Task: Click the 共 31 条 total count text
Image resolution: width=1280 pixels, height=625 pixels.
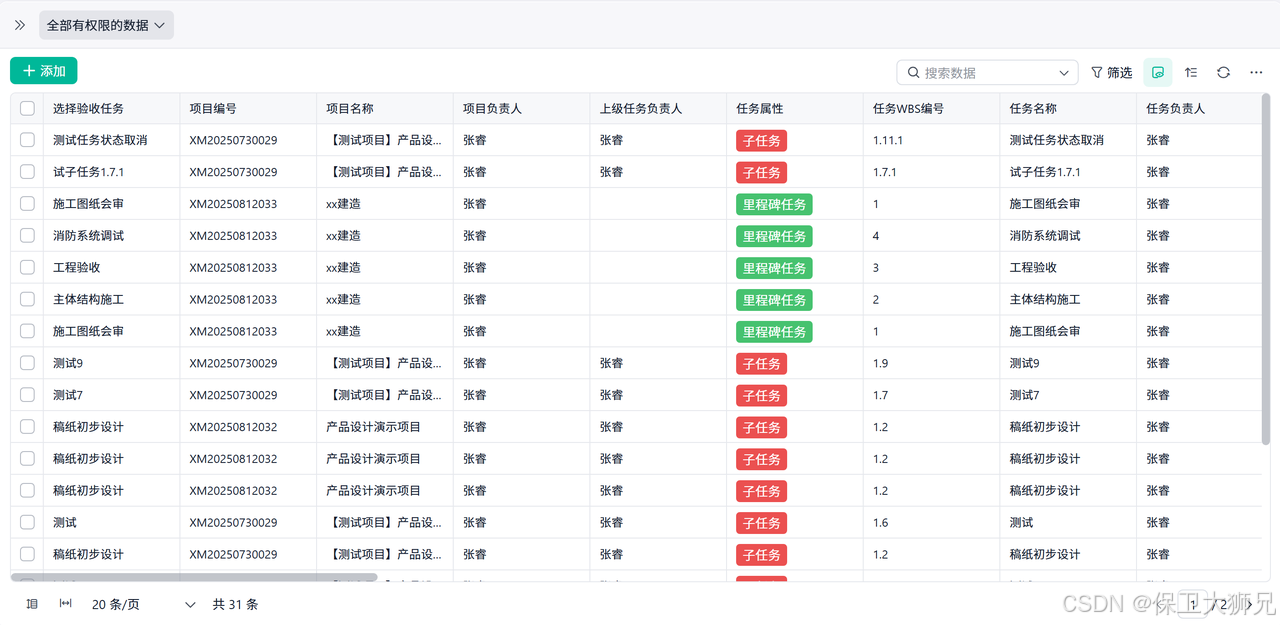Action: (x=236, y=604)
